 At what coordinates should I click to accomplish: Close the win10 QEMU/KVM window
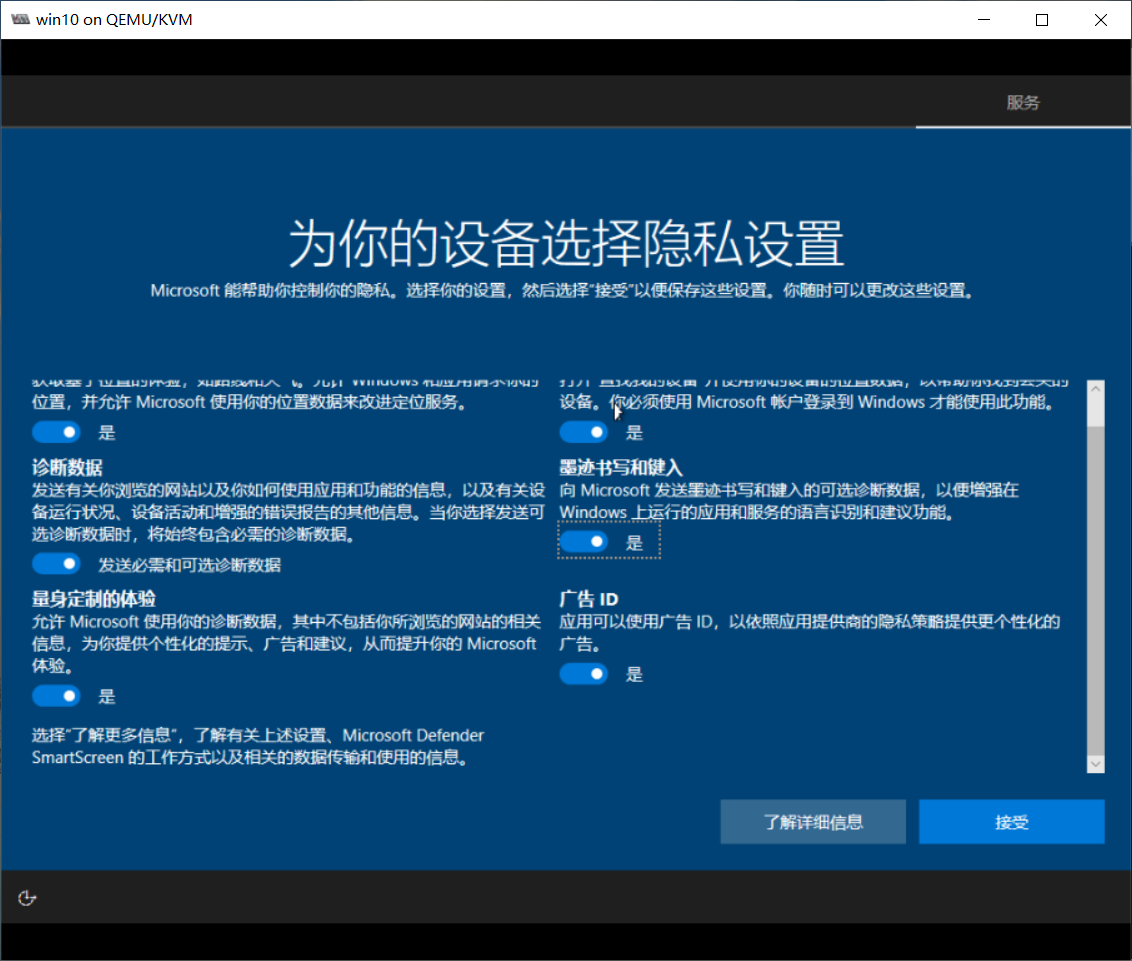(1100, 19)
